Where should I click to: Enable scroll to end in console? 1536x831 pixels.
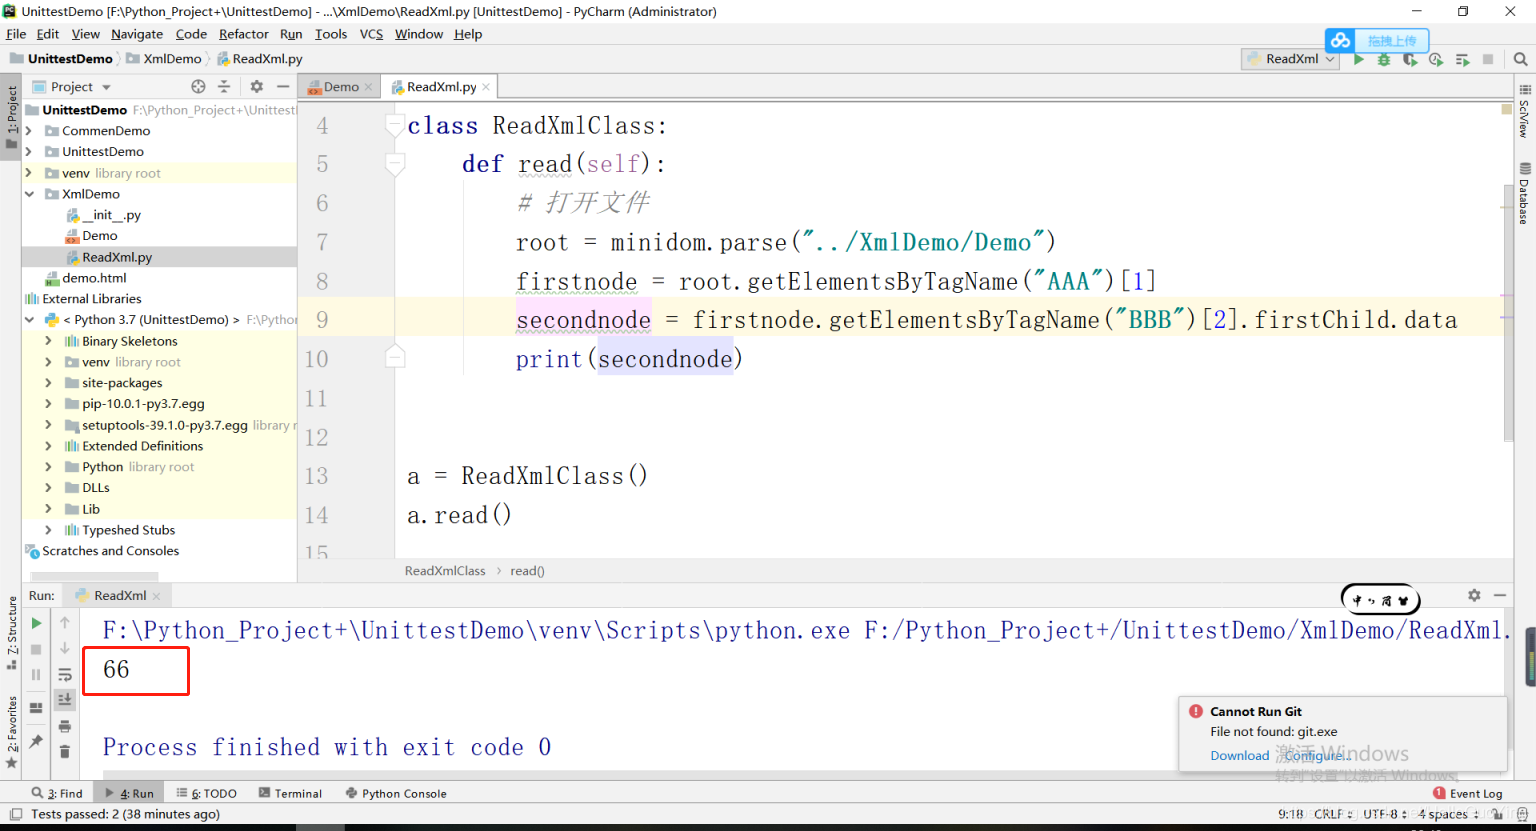(x=64, y=699)
